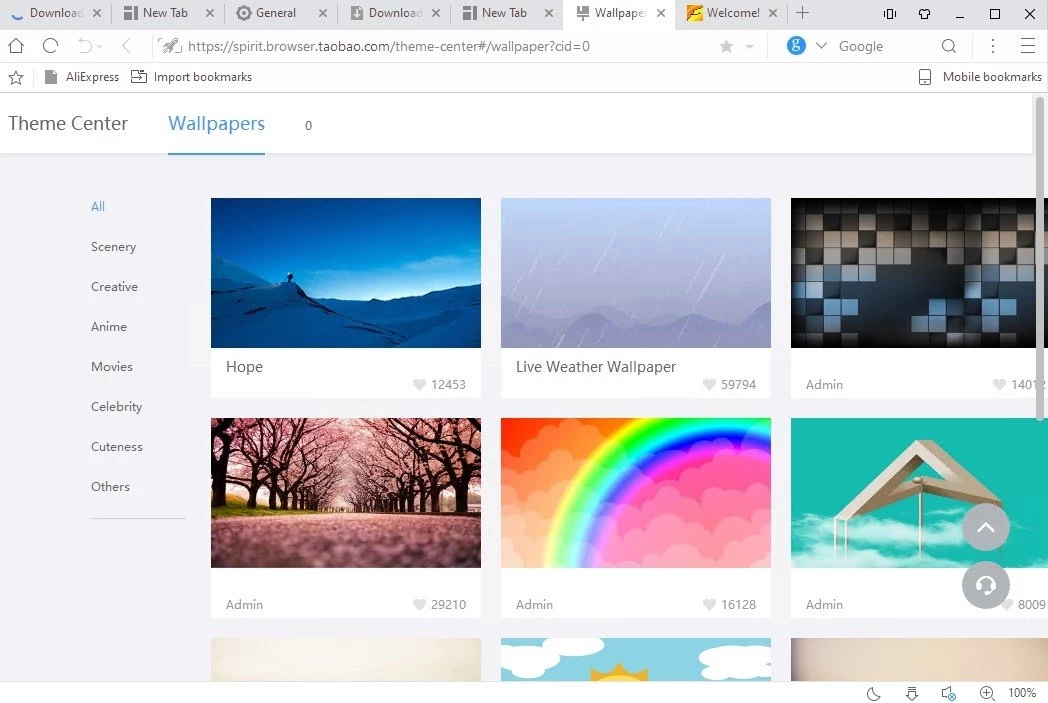The width and height of the screenshot is (1048, 703).
Task: Toggle the bookmark star in address bar
Action: point(726,46)
